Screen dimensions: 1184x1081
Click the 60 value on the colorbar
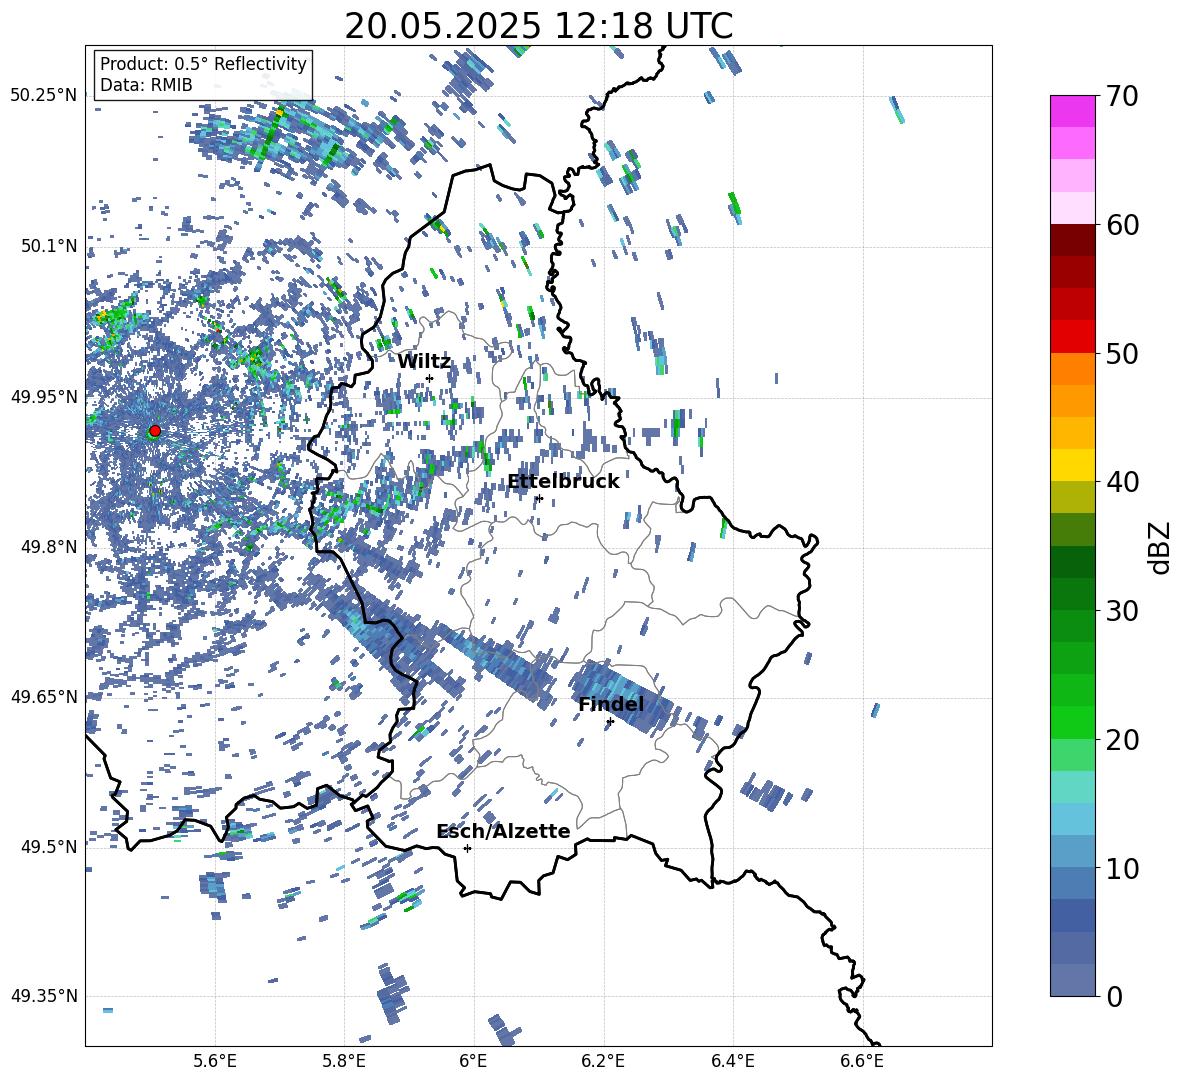(1122, 225)
